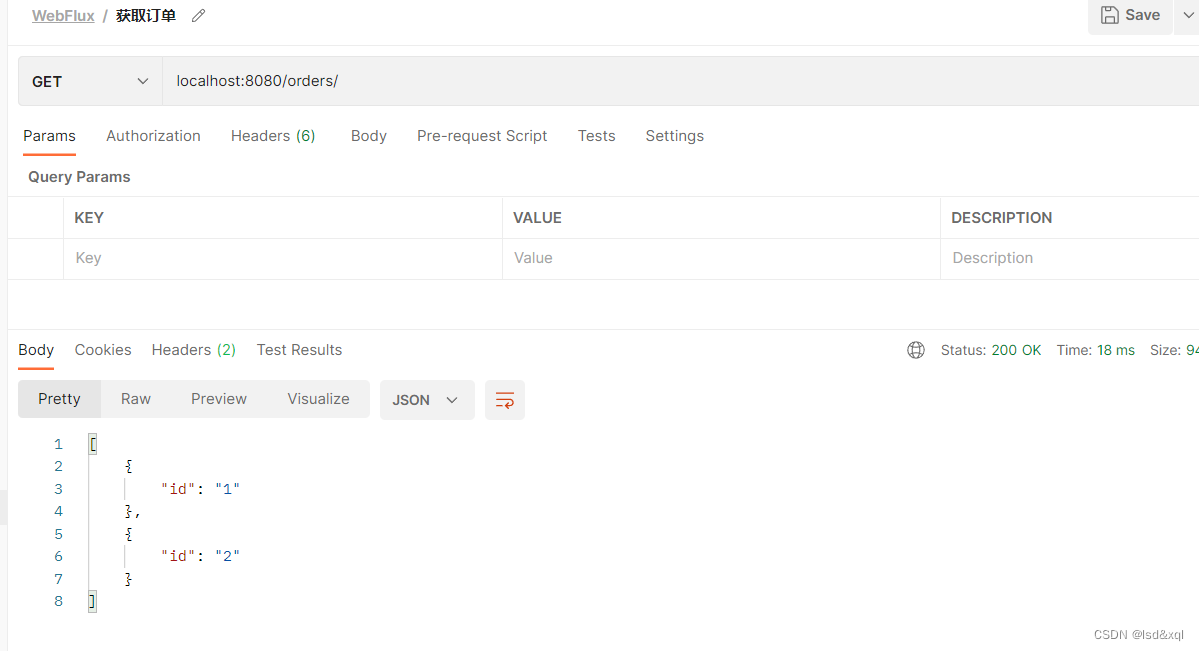Open the WebFlux collection link
1199x651 pixels.
[63, 15]
